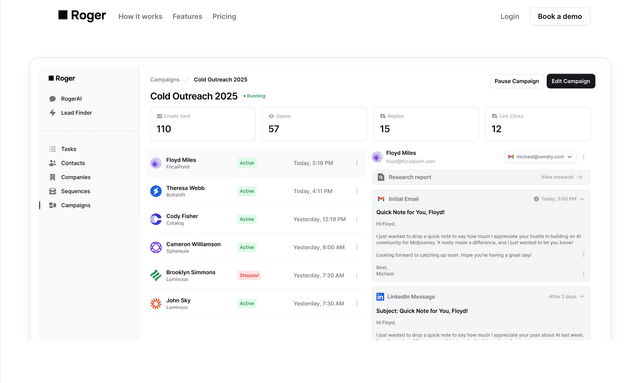Go to the Pricing page
Screen dimensions: 640x383
click(224, 16)
